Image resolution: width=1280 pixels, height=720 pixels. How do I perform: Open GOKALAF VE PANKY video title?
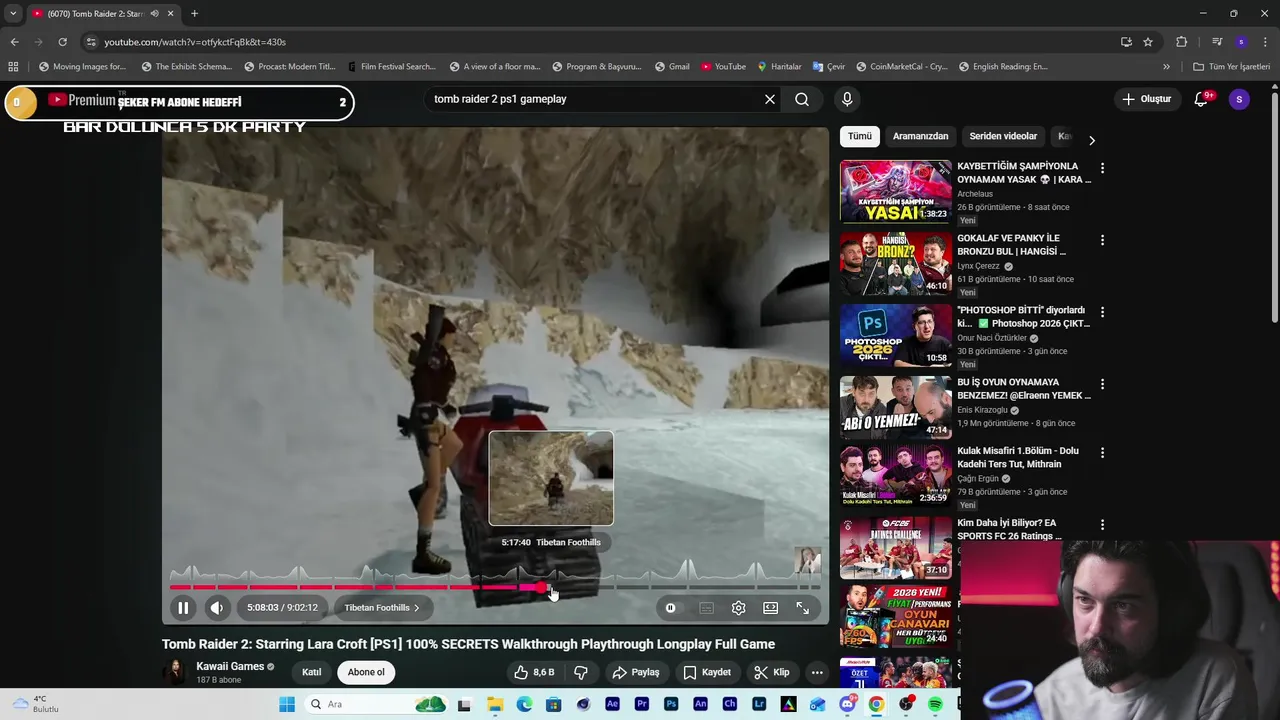click(1012, 245)
